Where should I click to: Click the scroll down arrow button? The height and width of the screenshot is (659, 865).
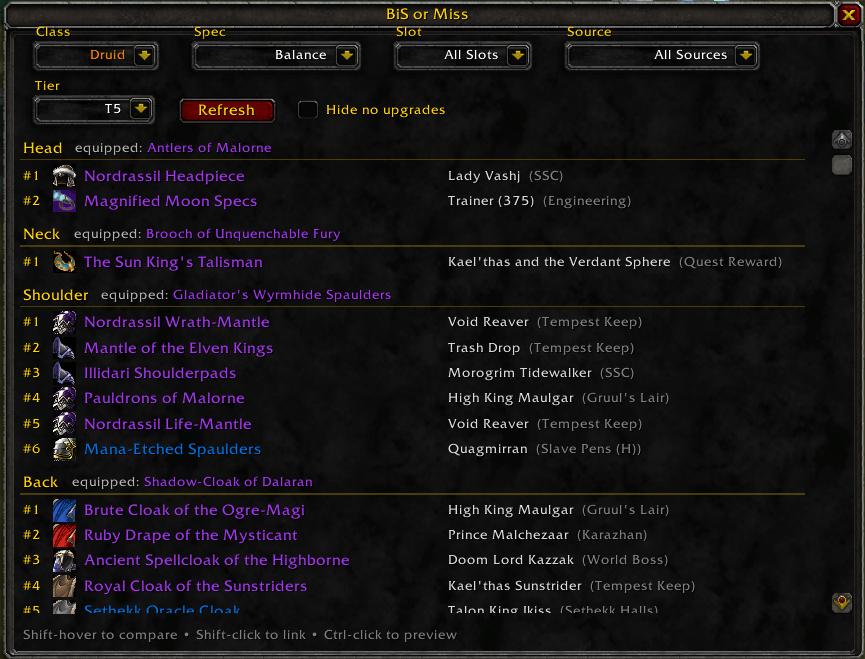pos(842,602)
